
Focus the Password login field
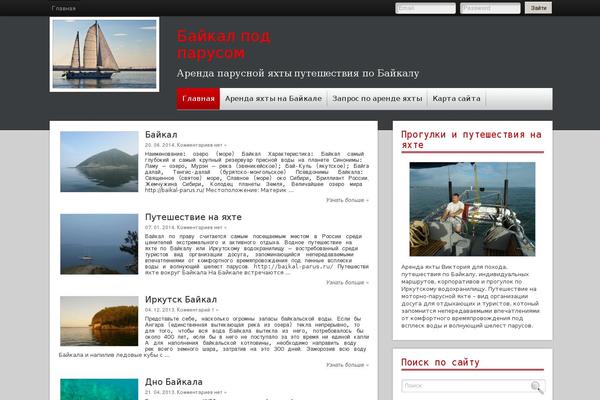[x=490, y=8]
